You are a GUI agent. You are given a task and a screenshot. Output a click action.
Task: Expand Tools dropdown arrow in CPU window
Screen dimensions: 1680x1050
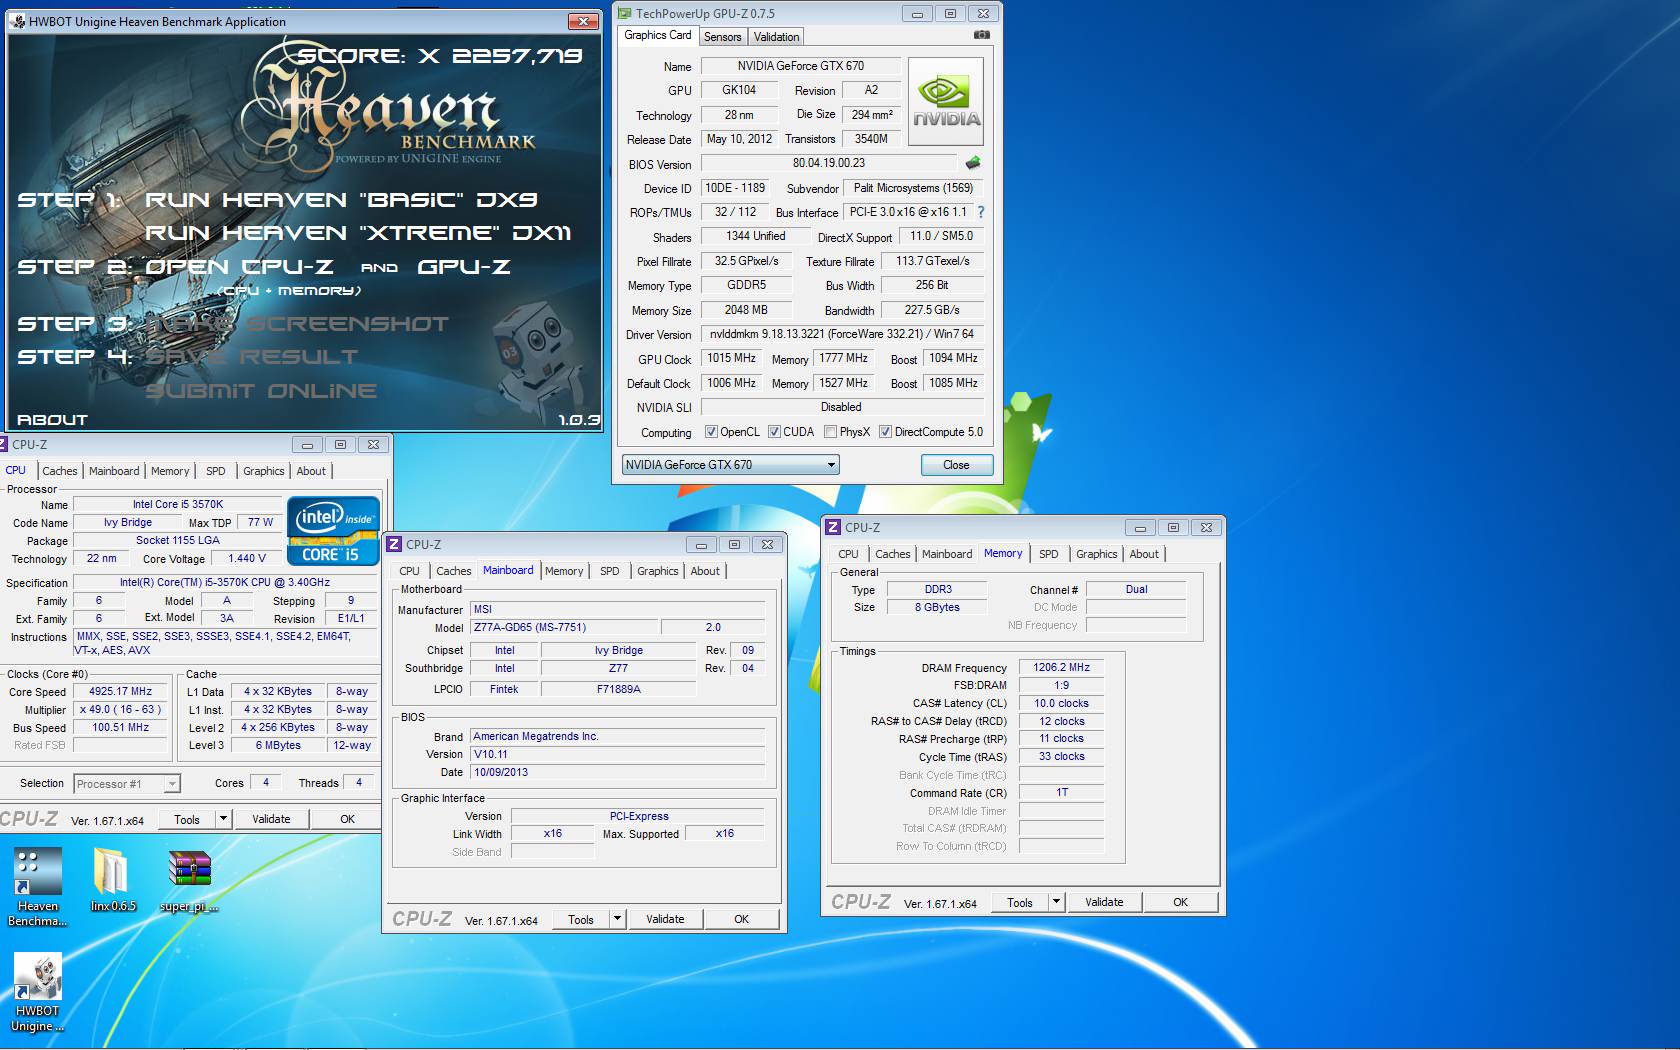223,819
